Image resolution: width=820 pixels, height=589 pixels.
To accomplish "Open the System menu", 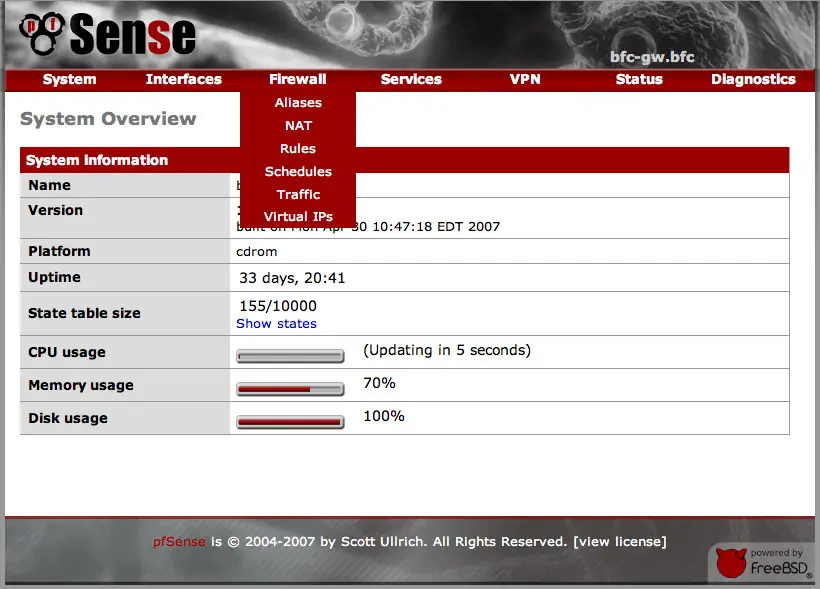I will tap(69, 79).
